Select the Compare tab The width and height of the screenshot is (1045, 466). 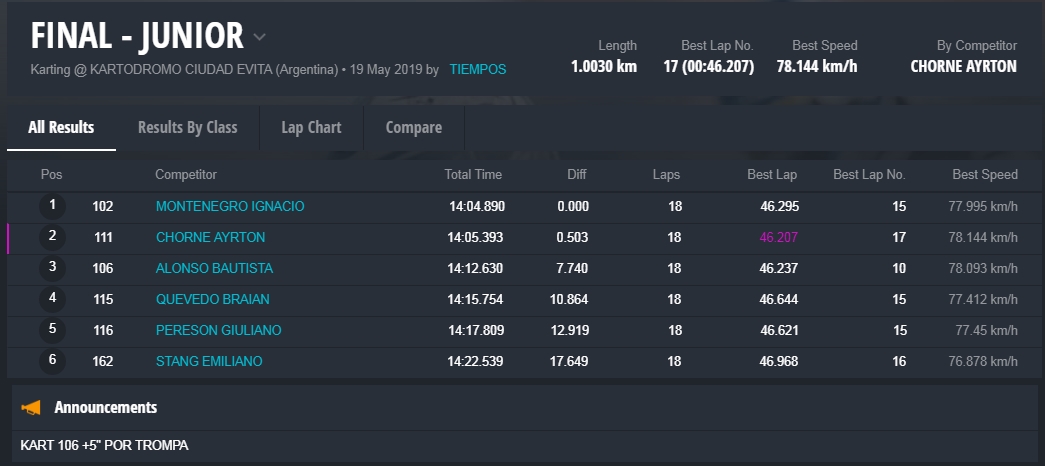pyautogui.click(x=414, y=127)
